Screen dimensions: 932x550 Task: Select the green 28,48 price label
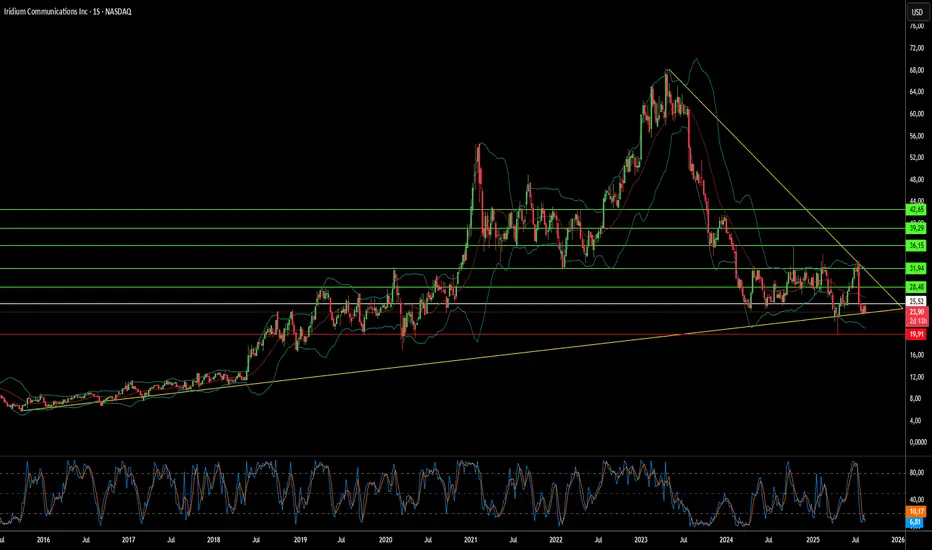click(x=917, y=287)
